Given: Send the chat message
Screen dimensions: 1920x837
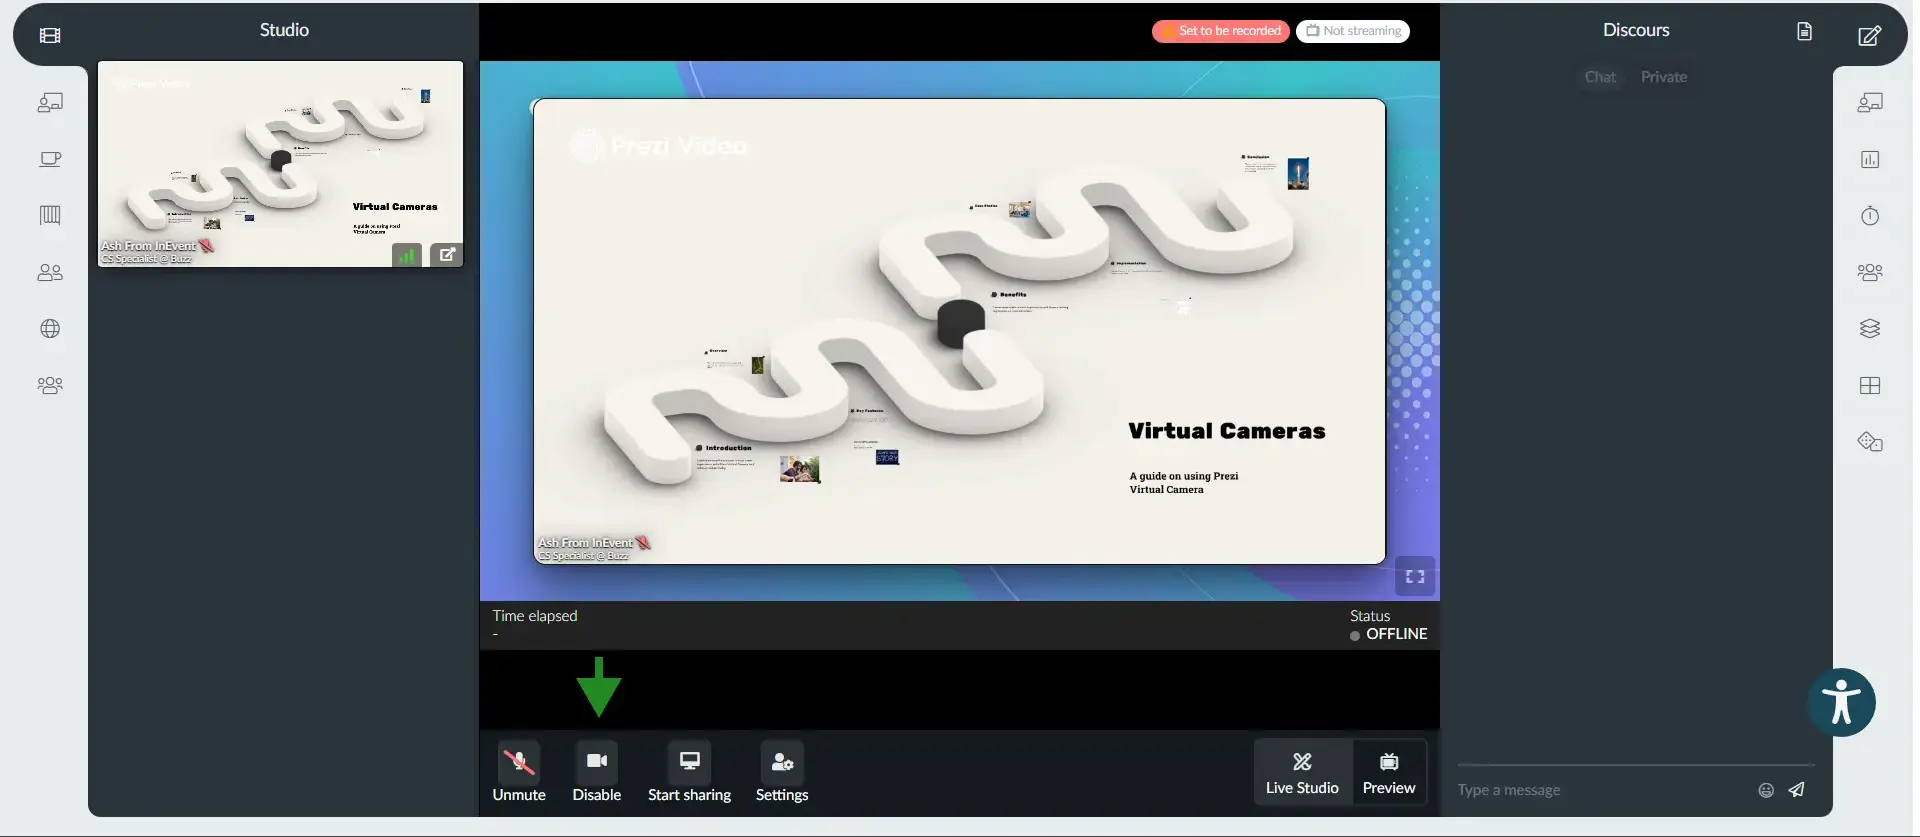Looking at the screenshot, I should [1797, 789].
